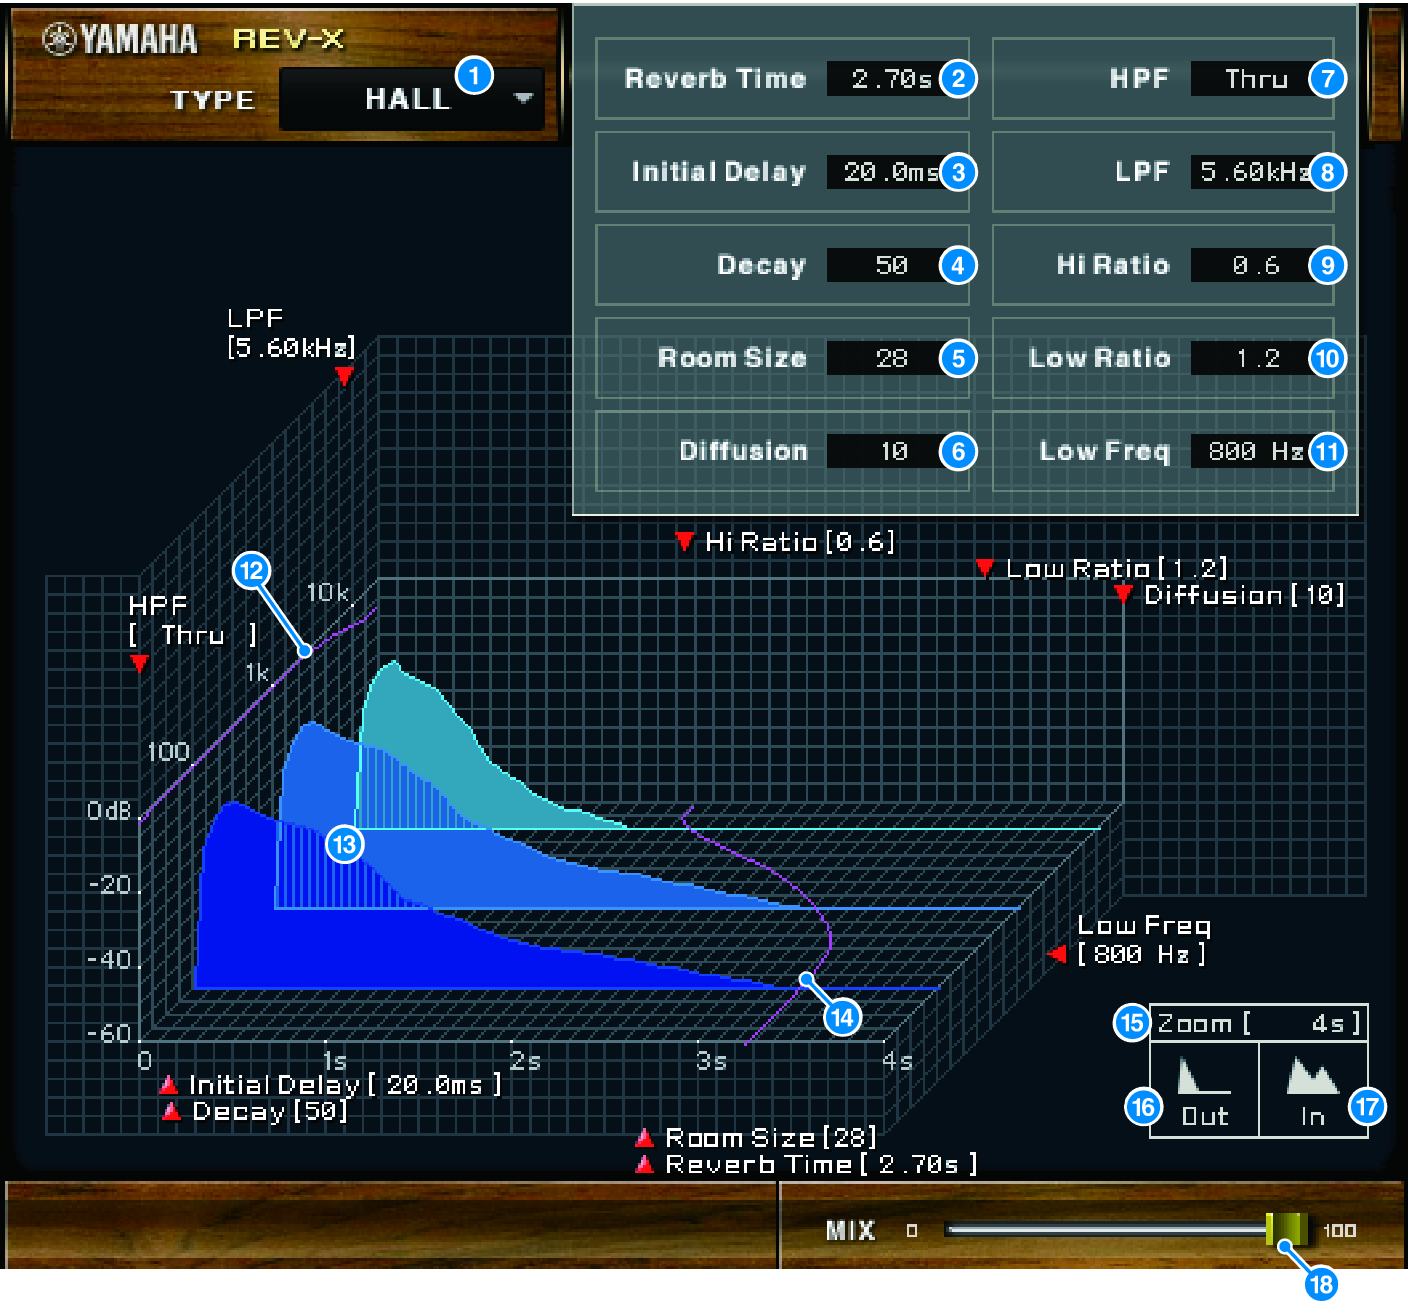This screenshot has height=1304, width=1408.
Task: Click the MIX slider handle
Action: [x=1286, y=1229]
